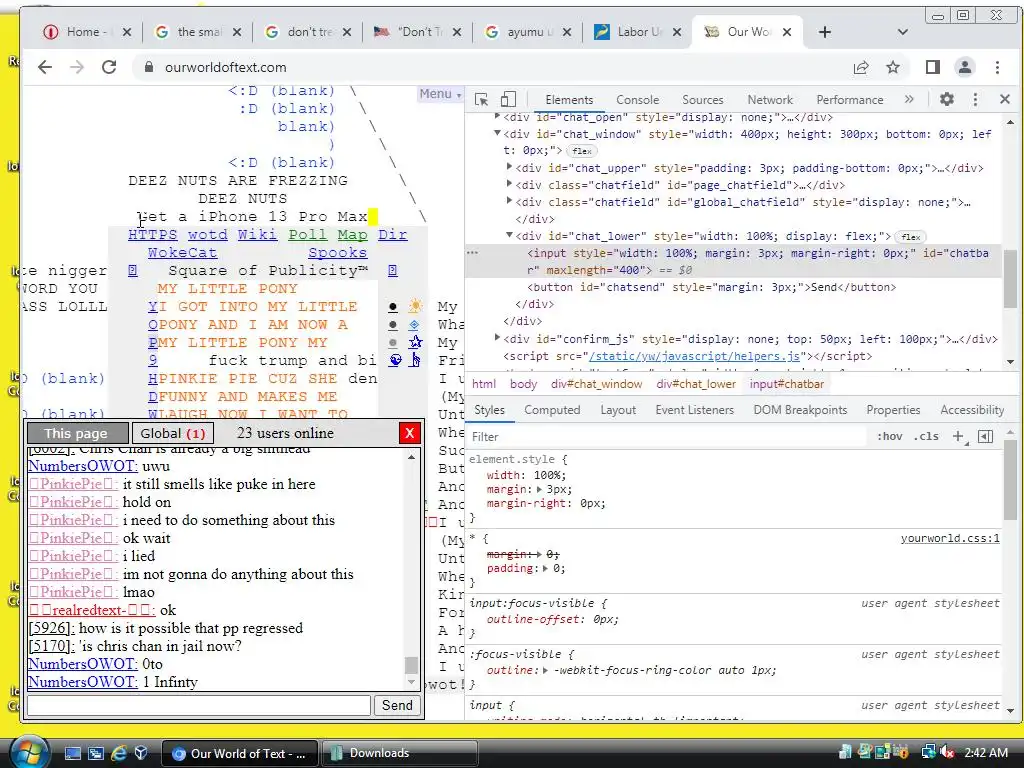The height and width of the screenshot is (768, 1024).
Task: Open the page Menu dropdown
Action: (x=440, y=94)
